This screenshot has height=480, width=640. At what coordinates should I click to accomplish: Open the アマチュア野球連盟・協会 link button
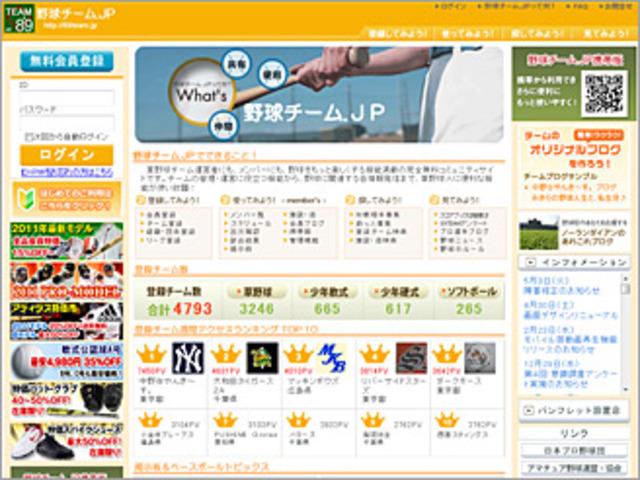574,467
